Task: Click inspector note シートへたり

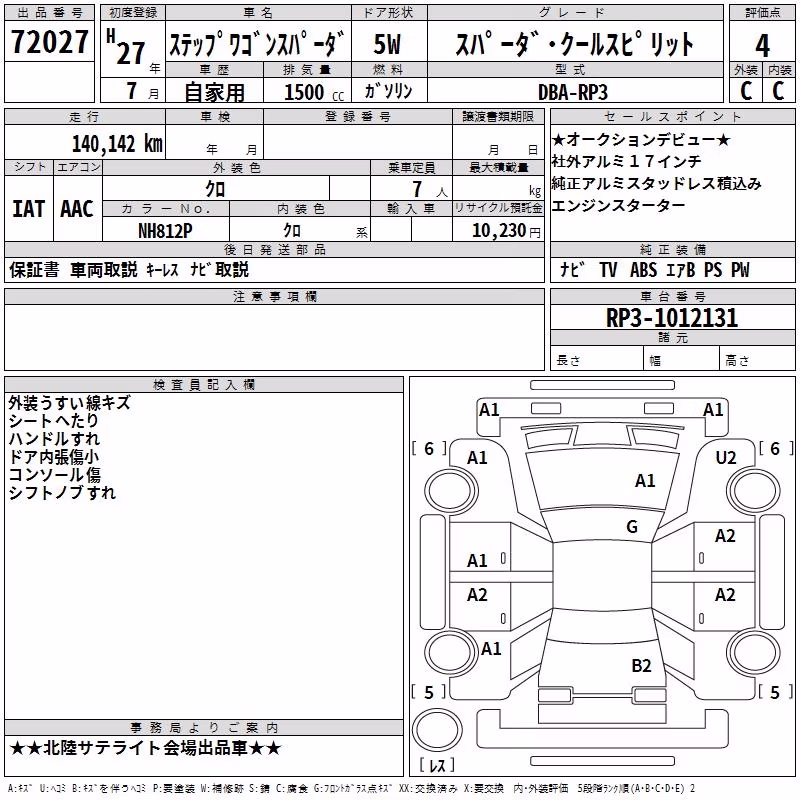Action: [54, 420]
